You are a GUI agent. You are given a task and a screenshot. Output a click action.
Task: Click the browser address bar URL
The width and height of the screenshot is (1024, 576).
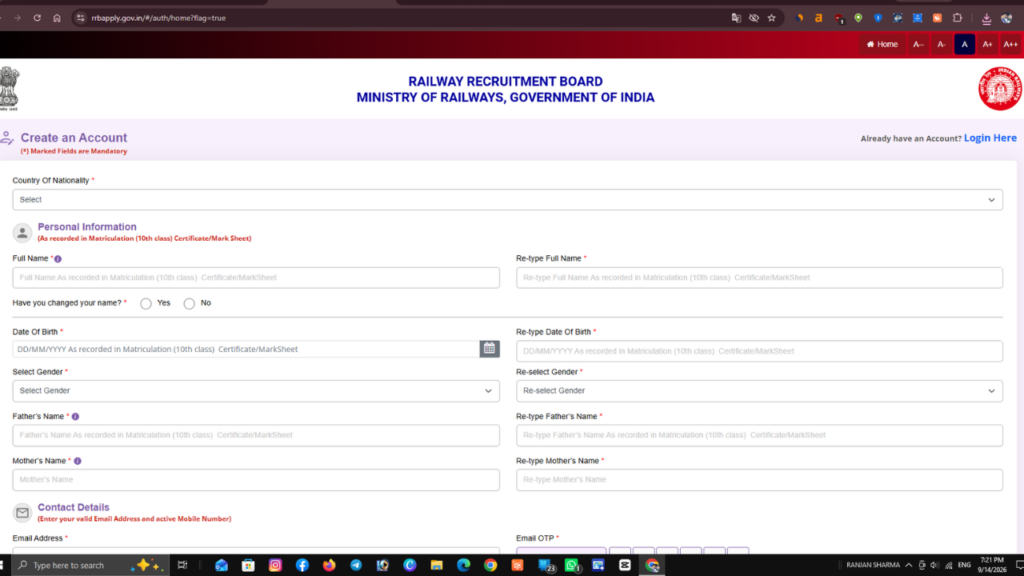pyautogui.click(x=159, y=18)
